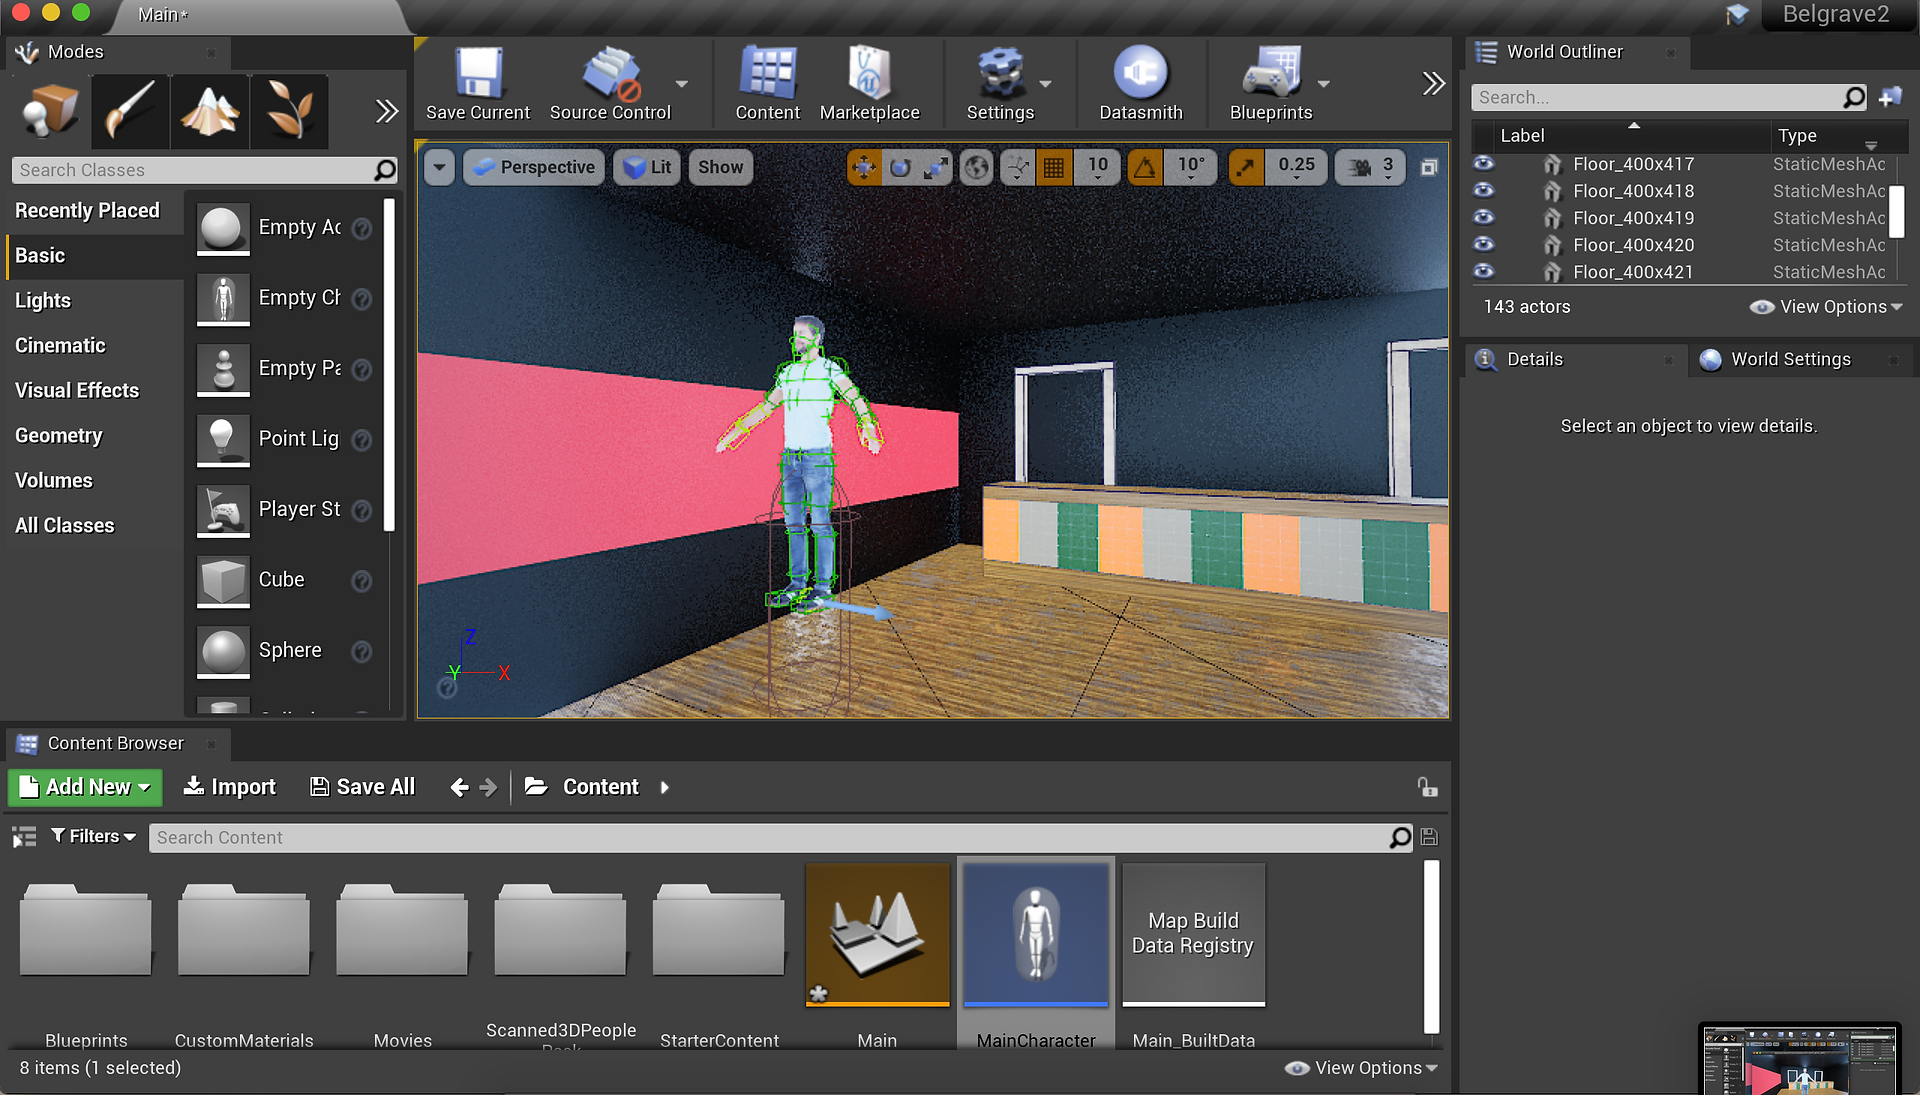
Task: Click Save All in Content Browser
Action: pyautogui.click(x=362, y=787)
